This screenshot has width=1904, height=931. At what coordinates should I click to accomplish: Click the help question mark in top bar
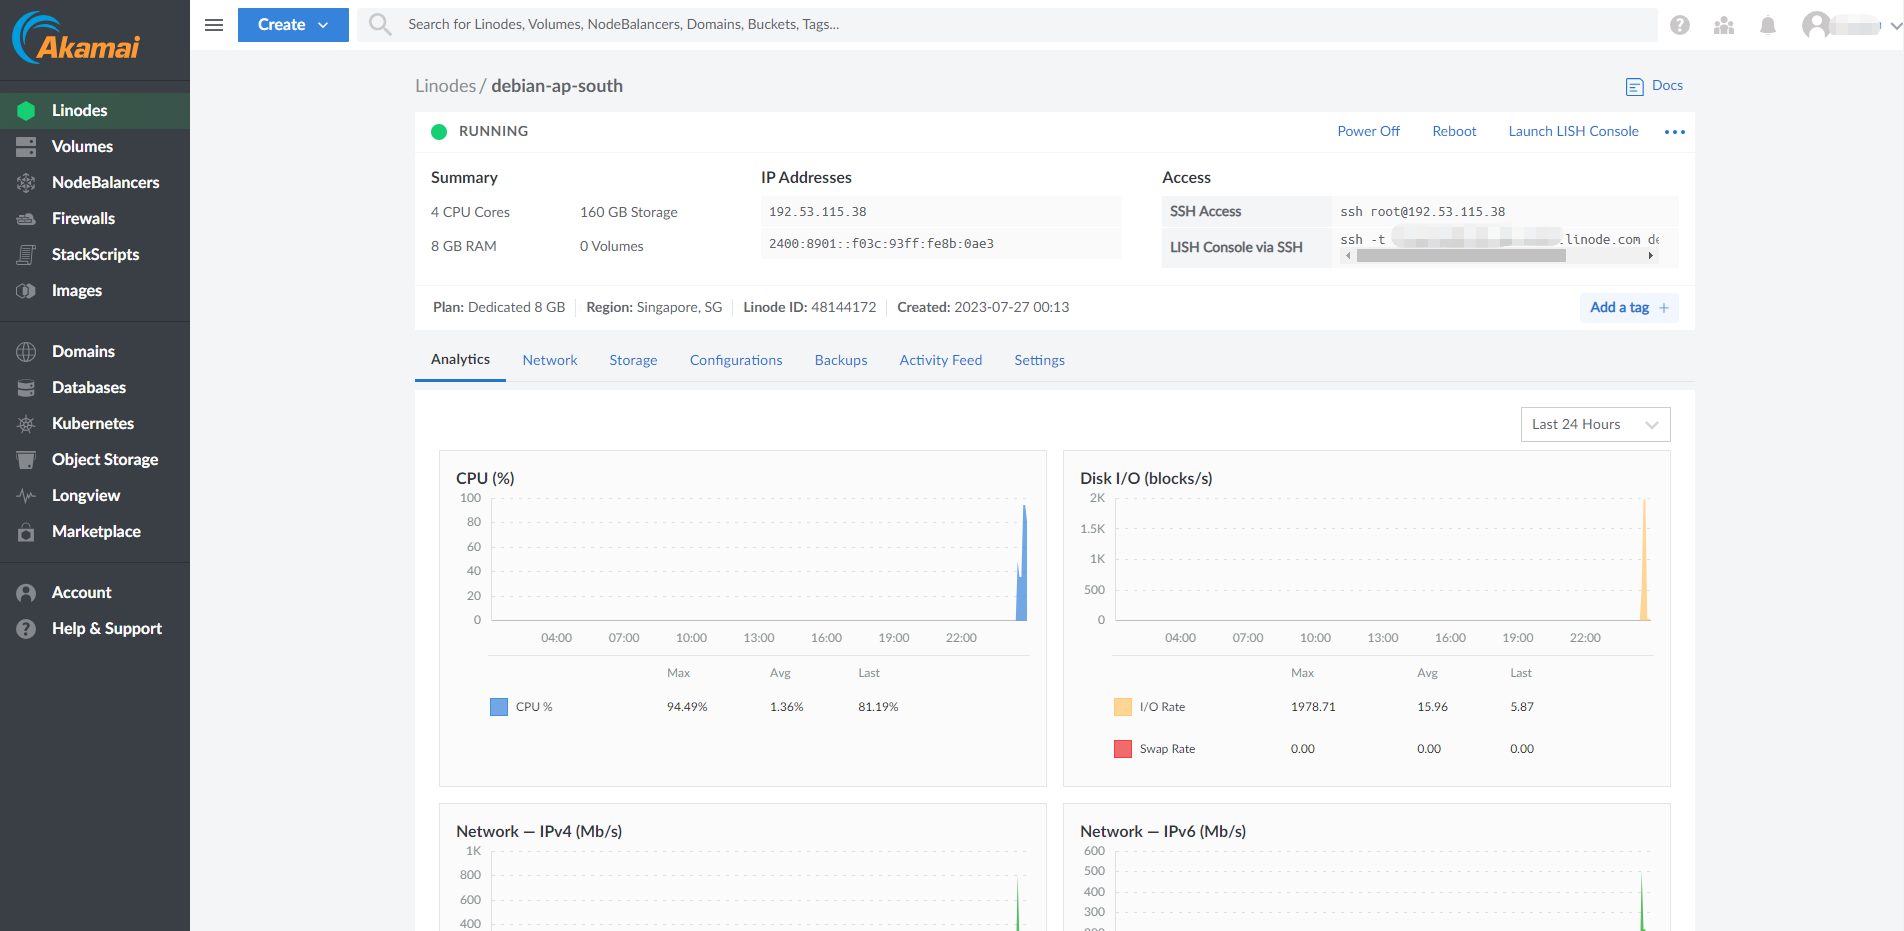click(1680, 25)
